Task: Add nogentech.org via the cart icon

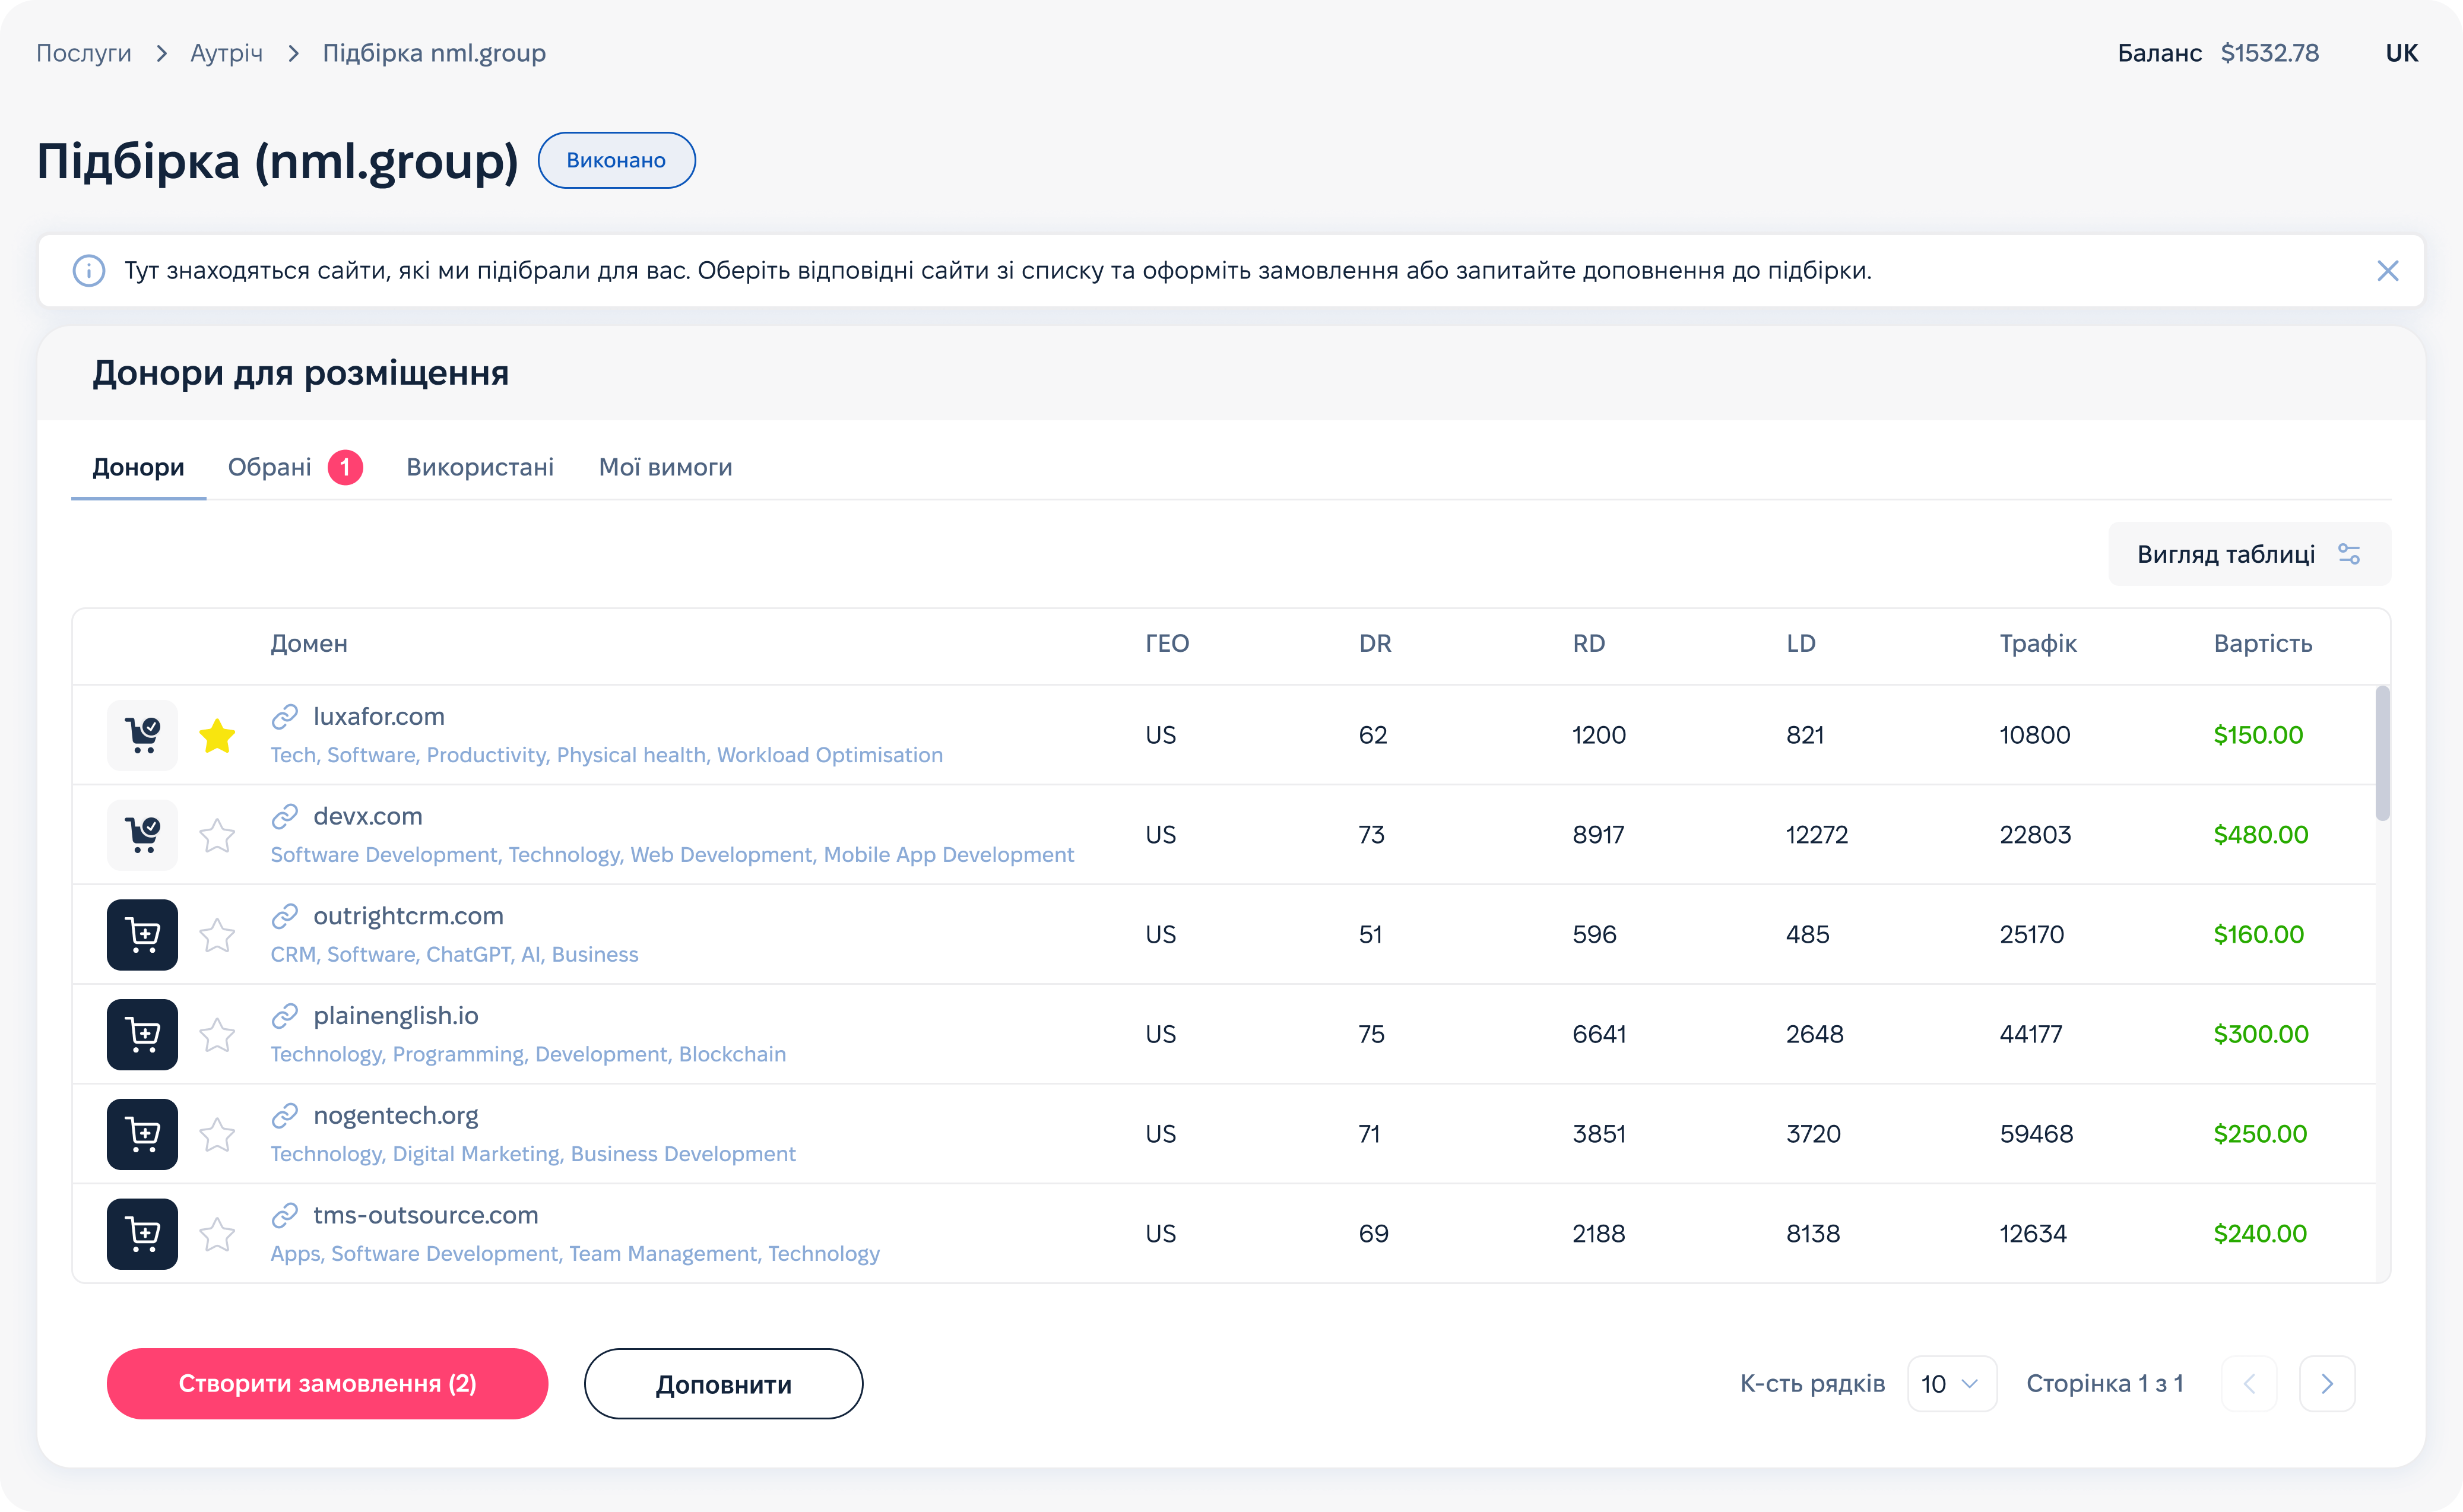Action: [x=142, y=1134]
